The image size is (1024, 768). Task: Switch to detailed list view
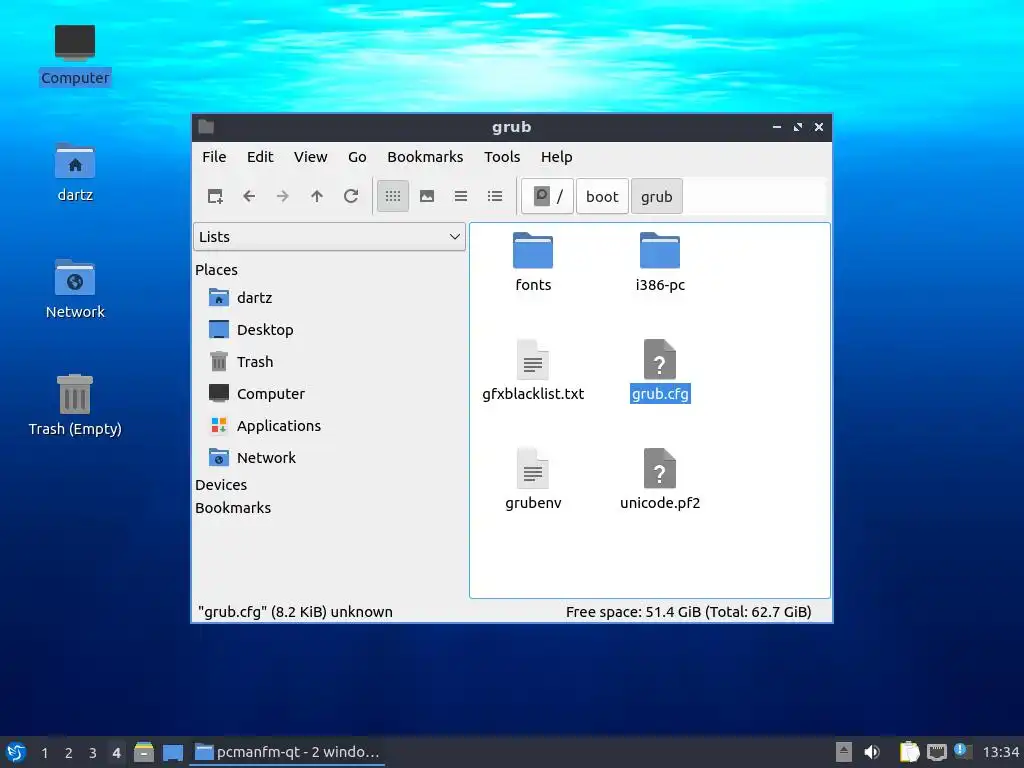coord(495,196)
